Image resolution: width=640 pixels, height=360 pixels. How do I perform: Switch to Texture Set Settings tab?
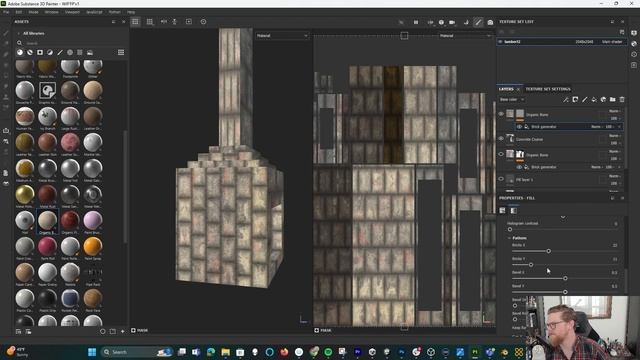coord(547,89)
